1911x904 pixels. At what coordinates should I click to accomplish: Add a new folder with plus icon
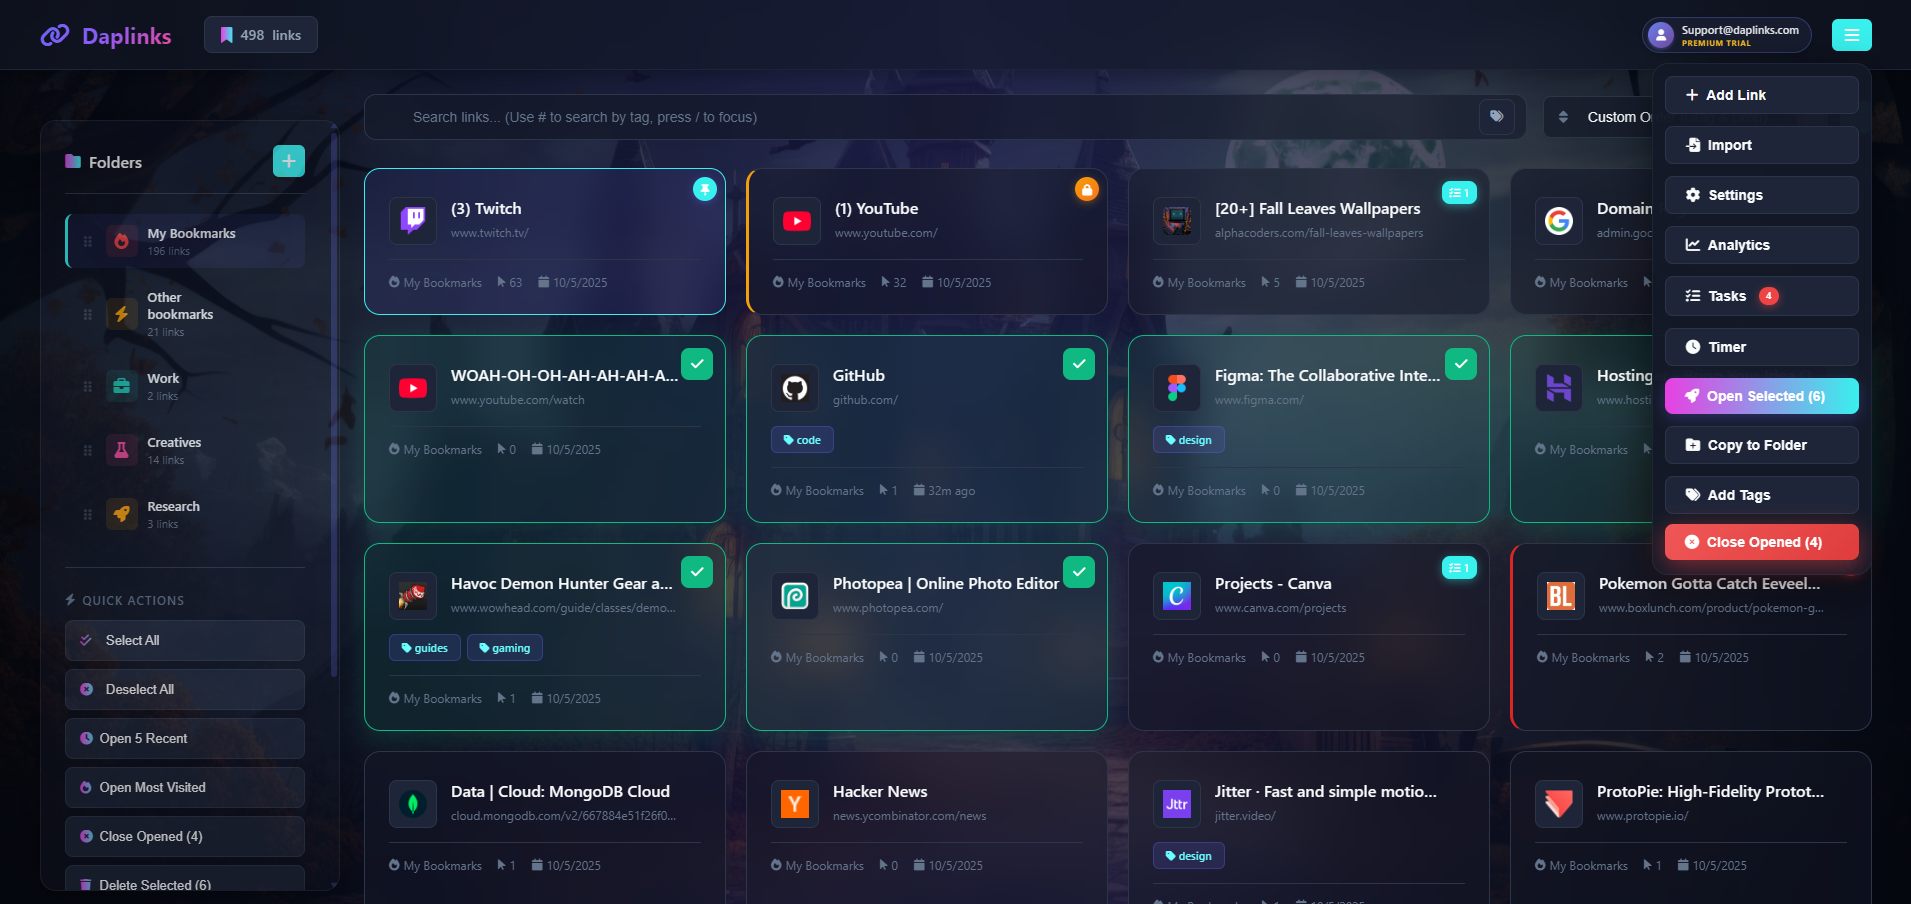coord(289,161)
